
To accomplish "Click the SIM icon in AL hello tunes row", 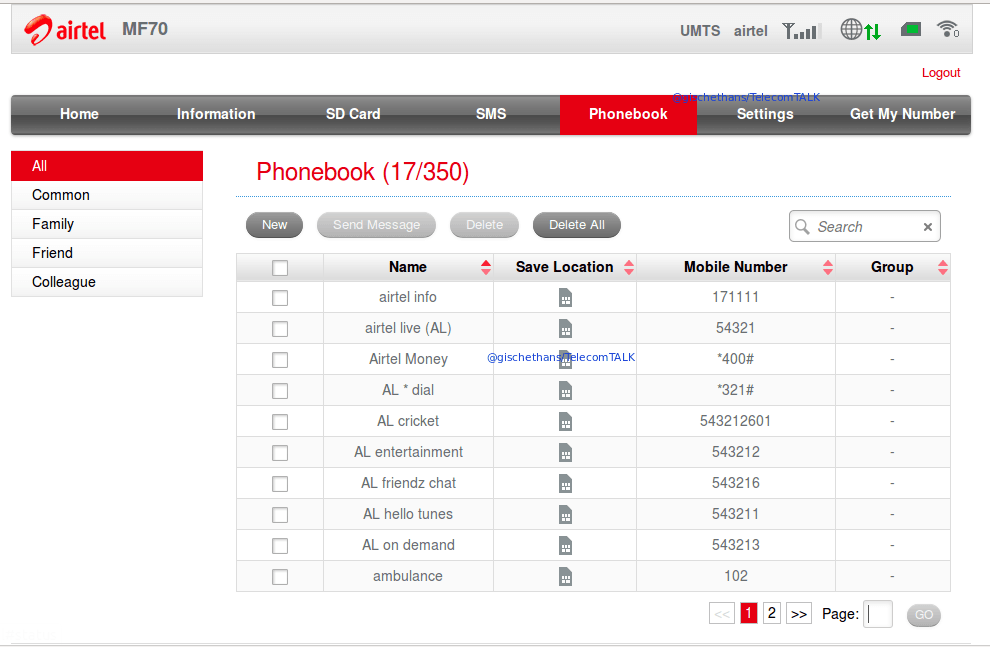I will (565, 514).
